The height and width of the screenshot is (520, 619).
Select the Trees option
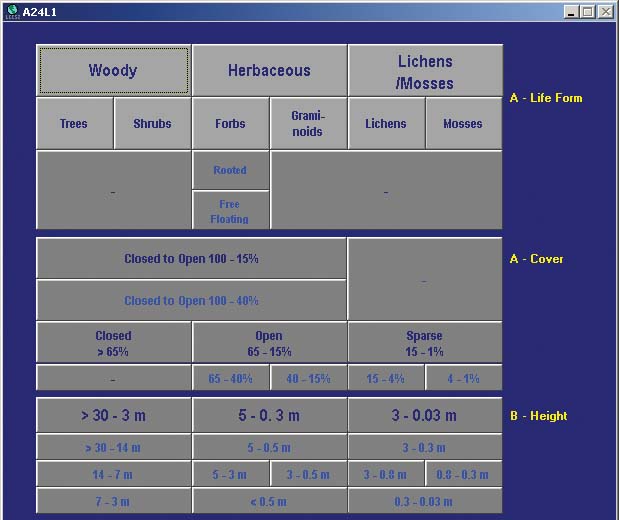(x=74, y=124)
